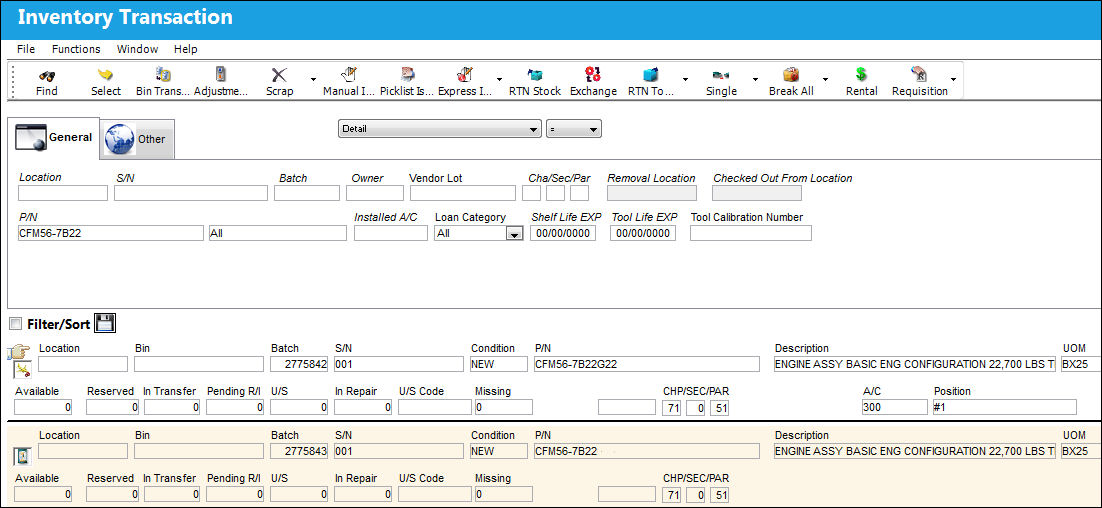
Task: Click the field showing All beside P/N
Action: pos(278,233)
